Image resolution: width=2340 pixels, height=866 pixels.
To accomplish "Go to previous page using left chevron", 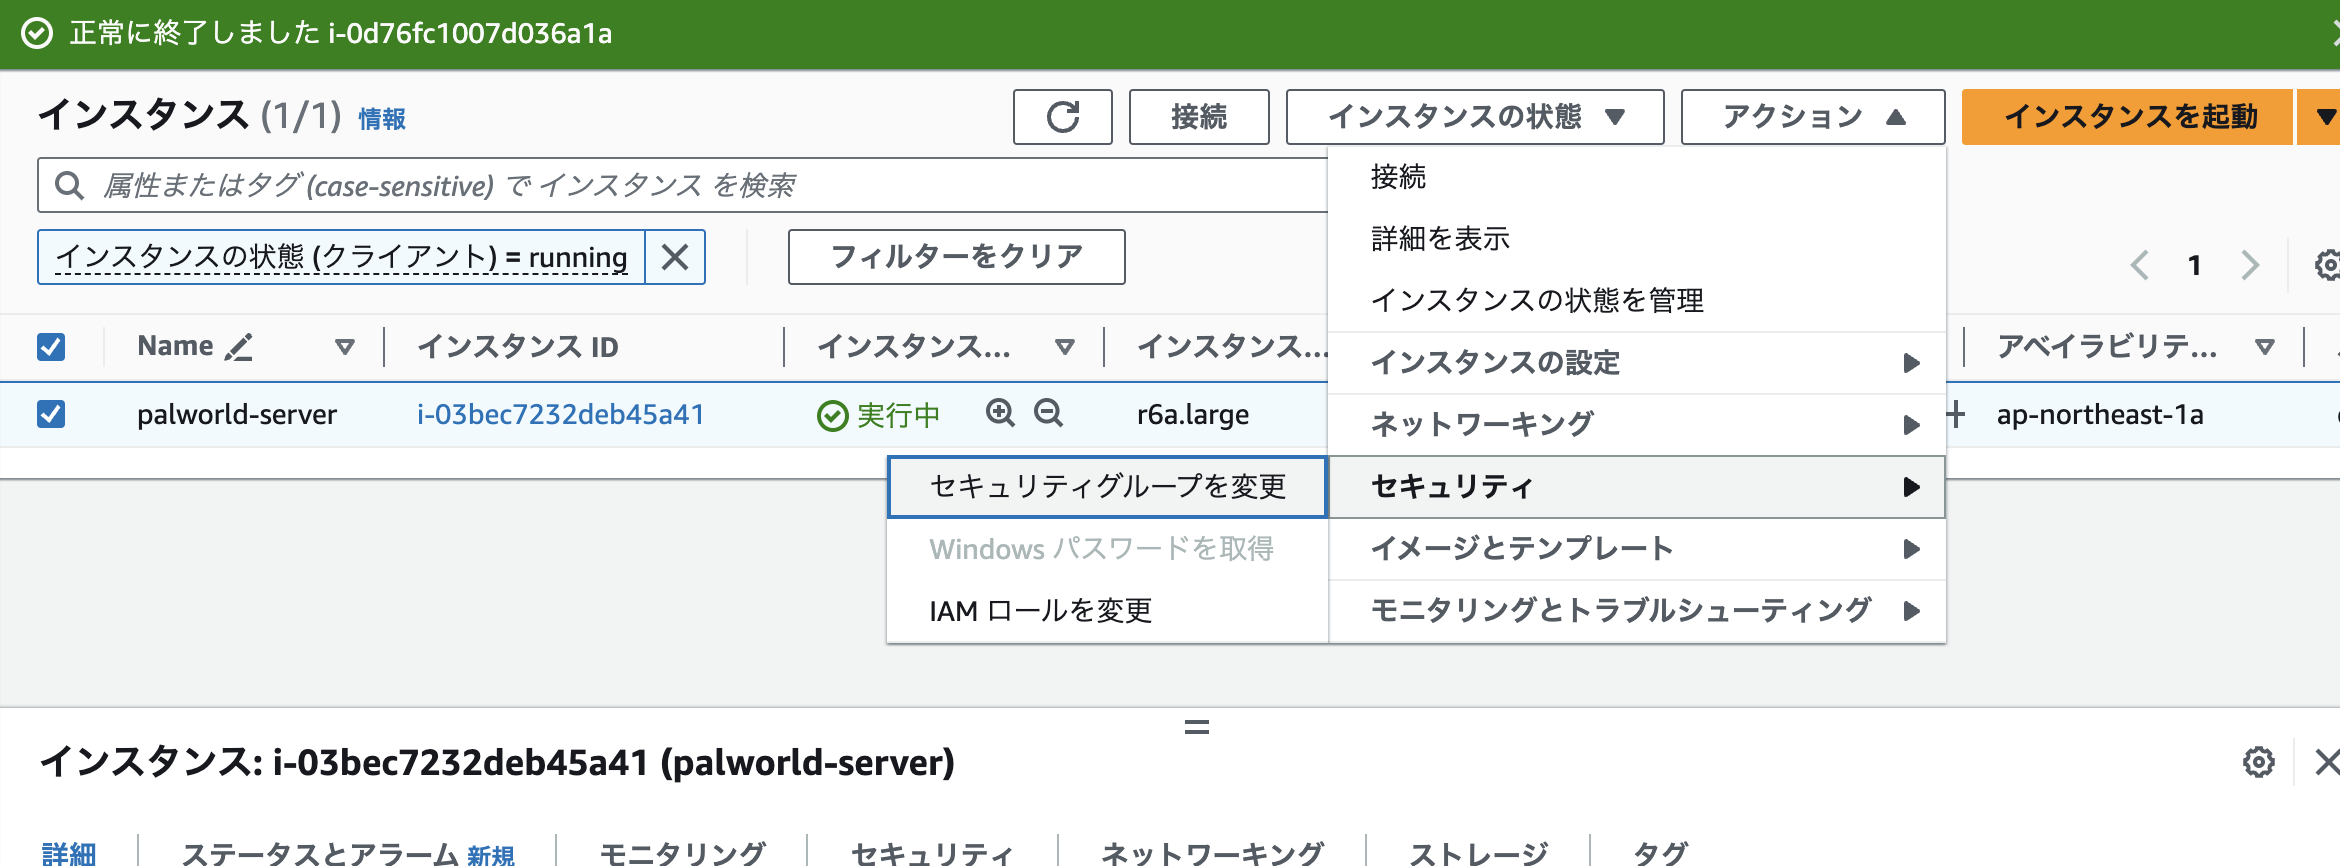I will [x=2139, y=265].
